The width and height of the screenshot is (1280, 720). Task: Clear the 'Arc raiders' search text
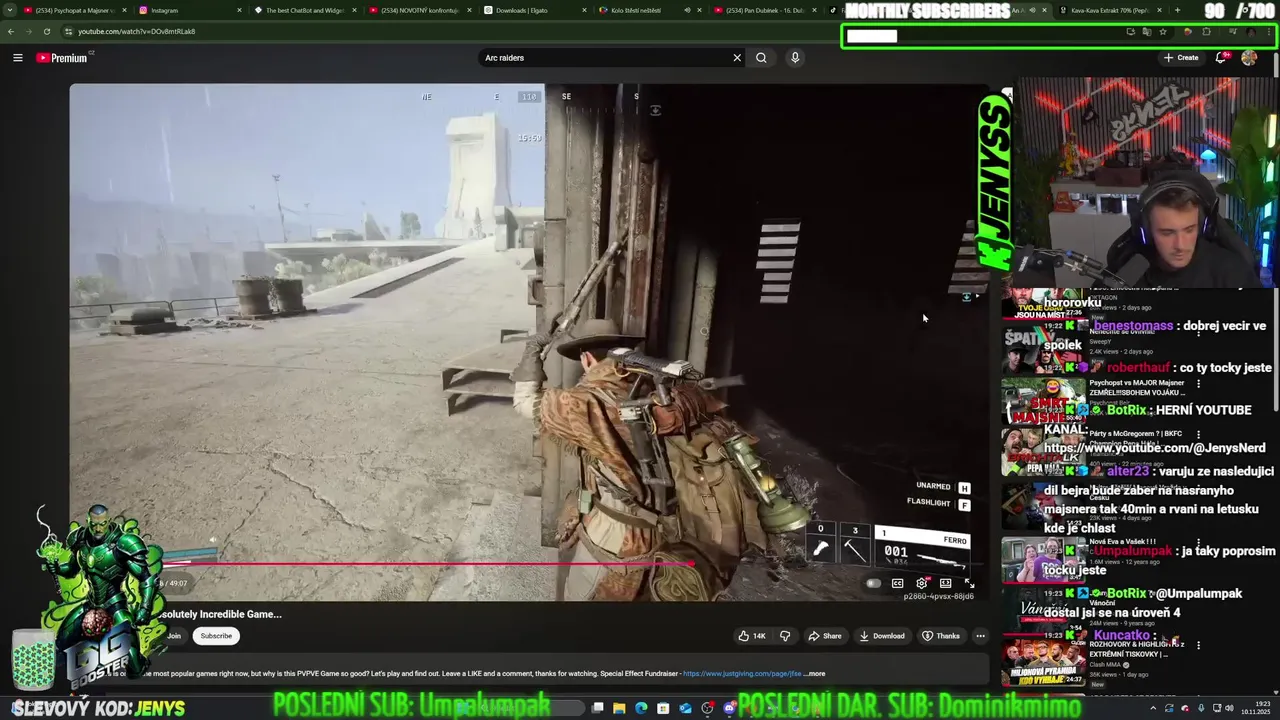[x=737, y=58]
